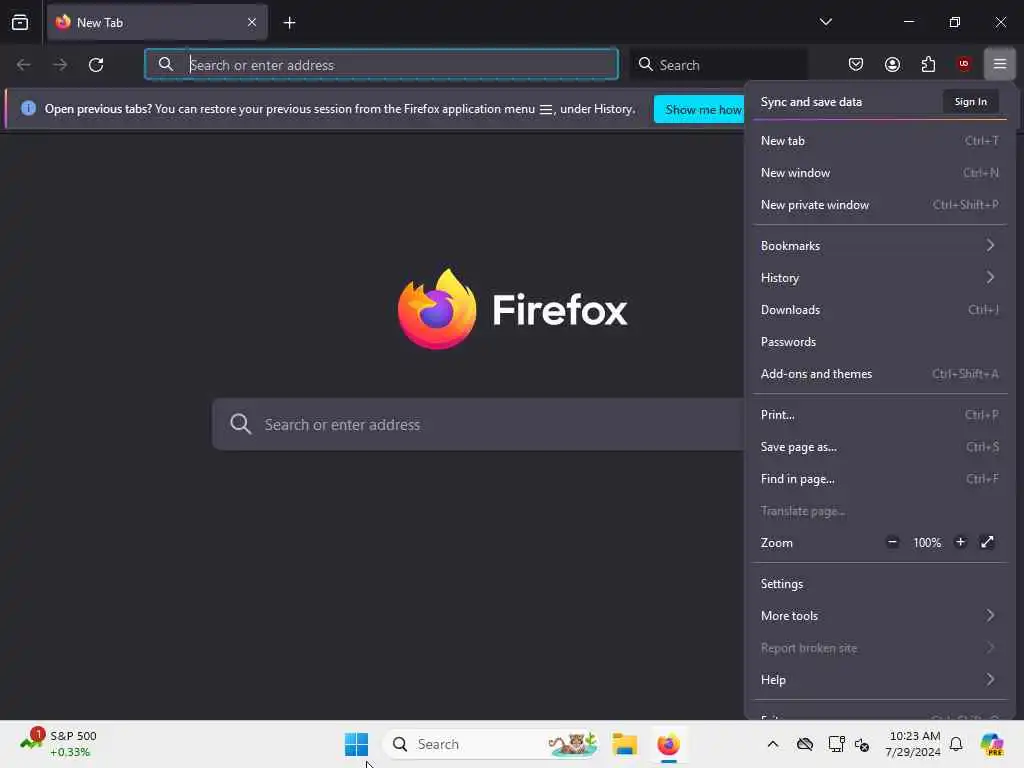
Task: Click the toolbar Search box
Action: [x=718, y=65]
